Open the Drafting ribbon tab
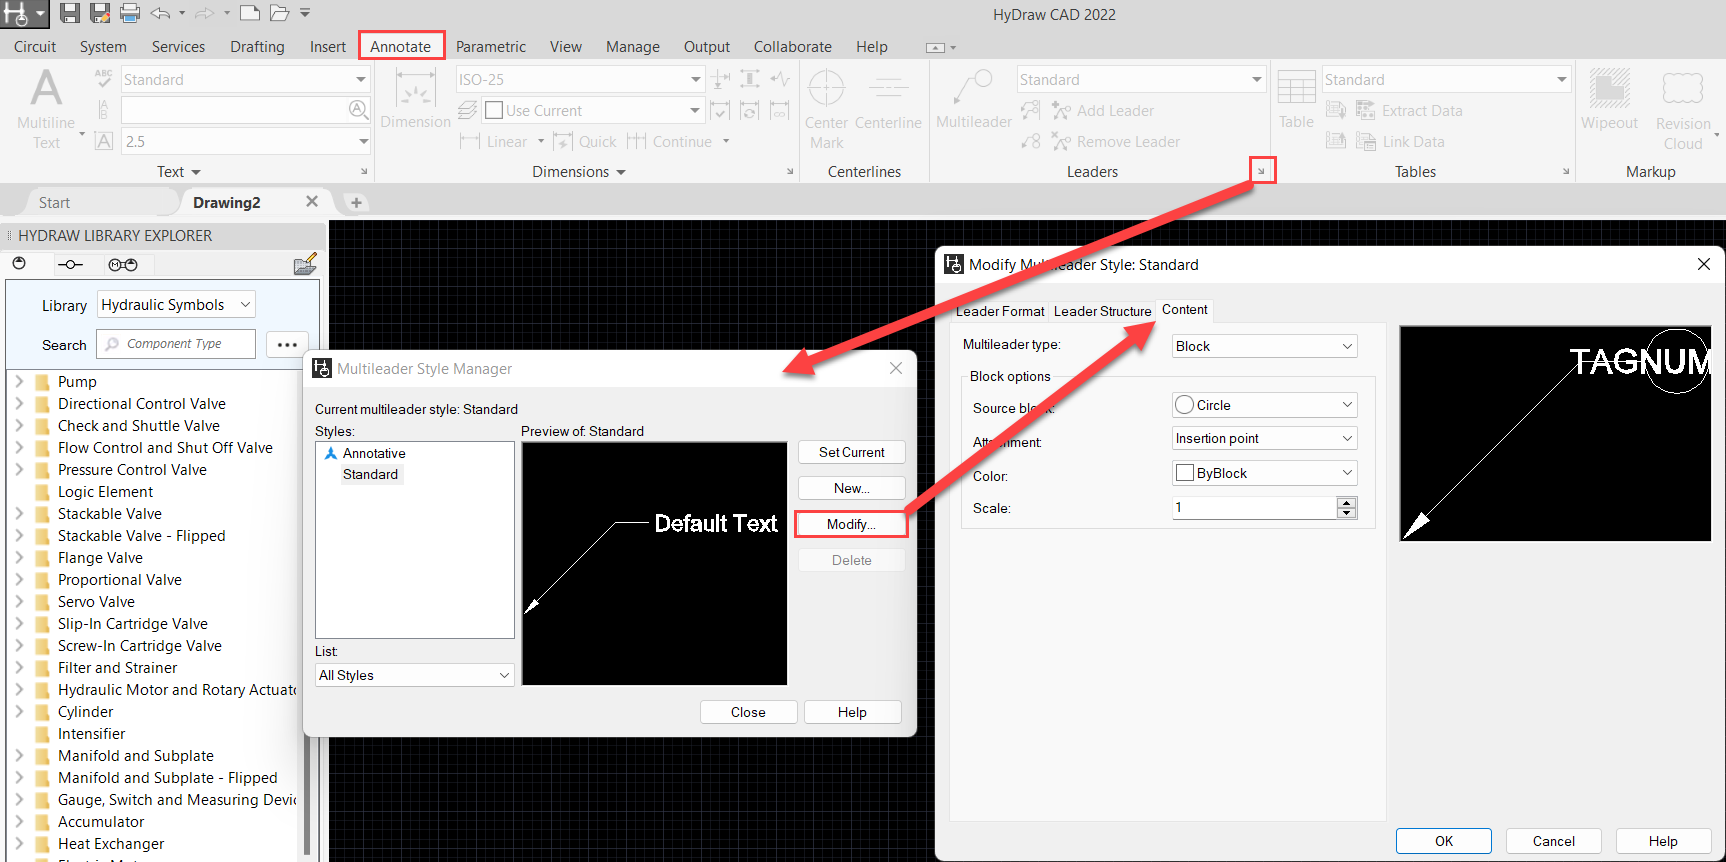Screen dimensions: 1726x862 pyautogui.click(x=257, y=47)
